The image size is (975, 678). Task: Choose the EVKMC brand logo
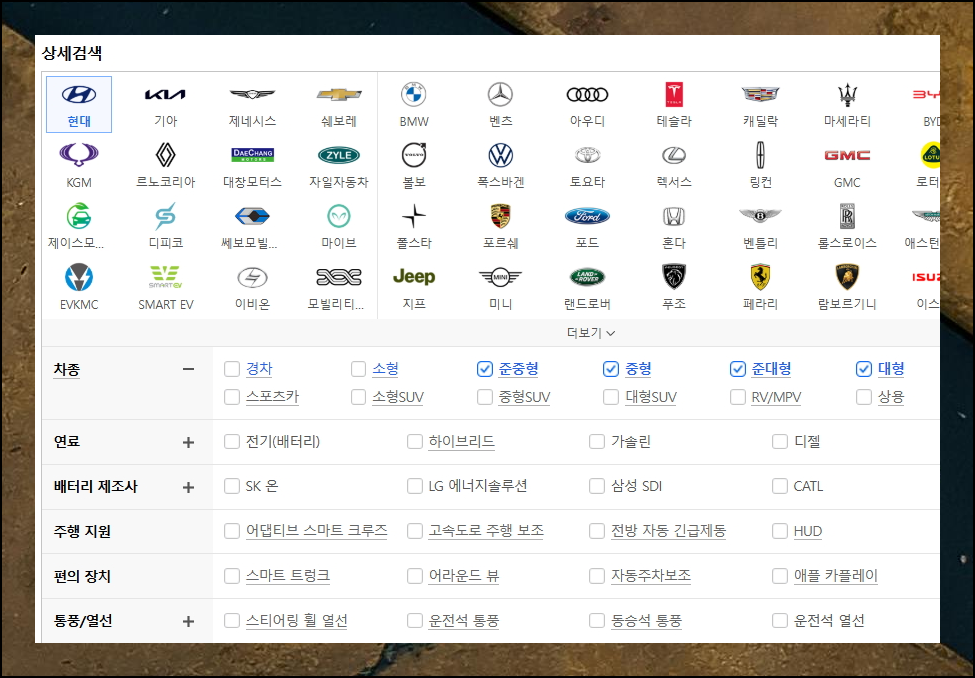tap(79, 277)
